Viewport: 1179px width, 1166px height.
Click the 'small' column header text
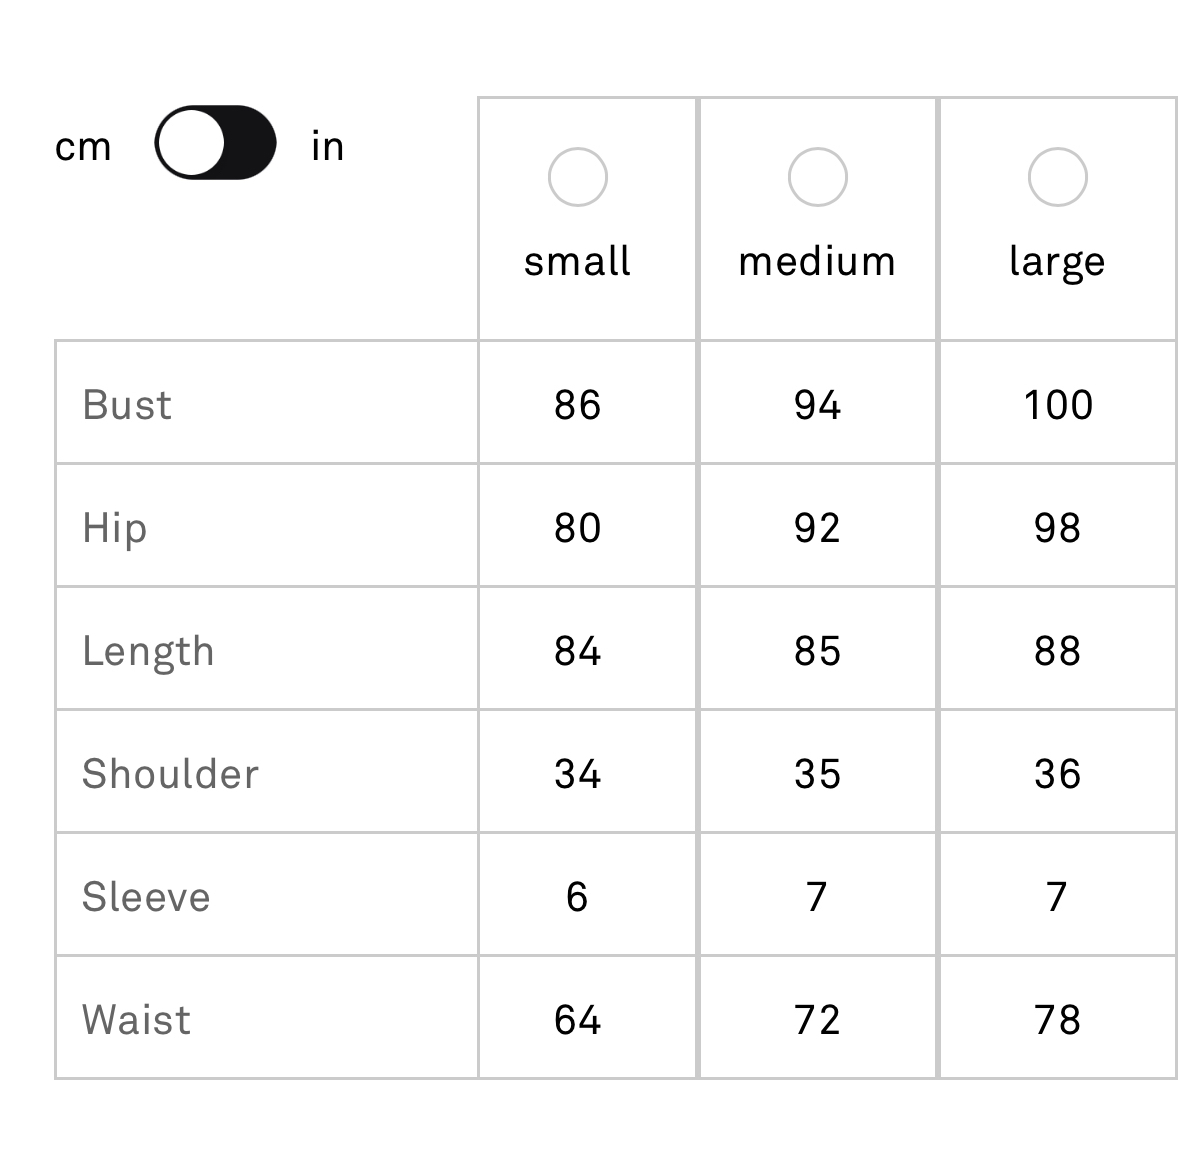pos(577,261)
